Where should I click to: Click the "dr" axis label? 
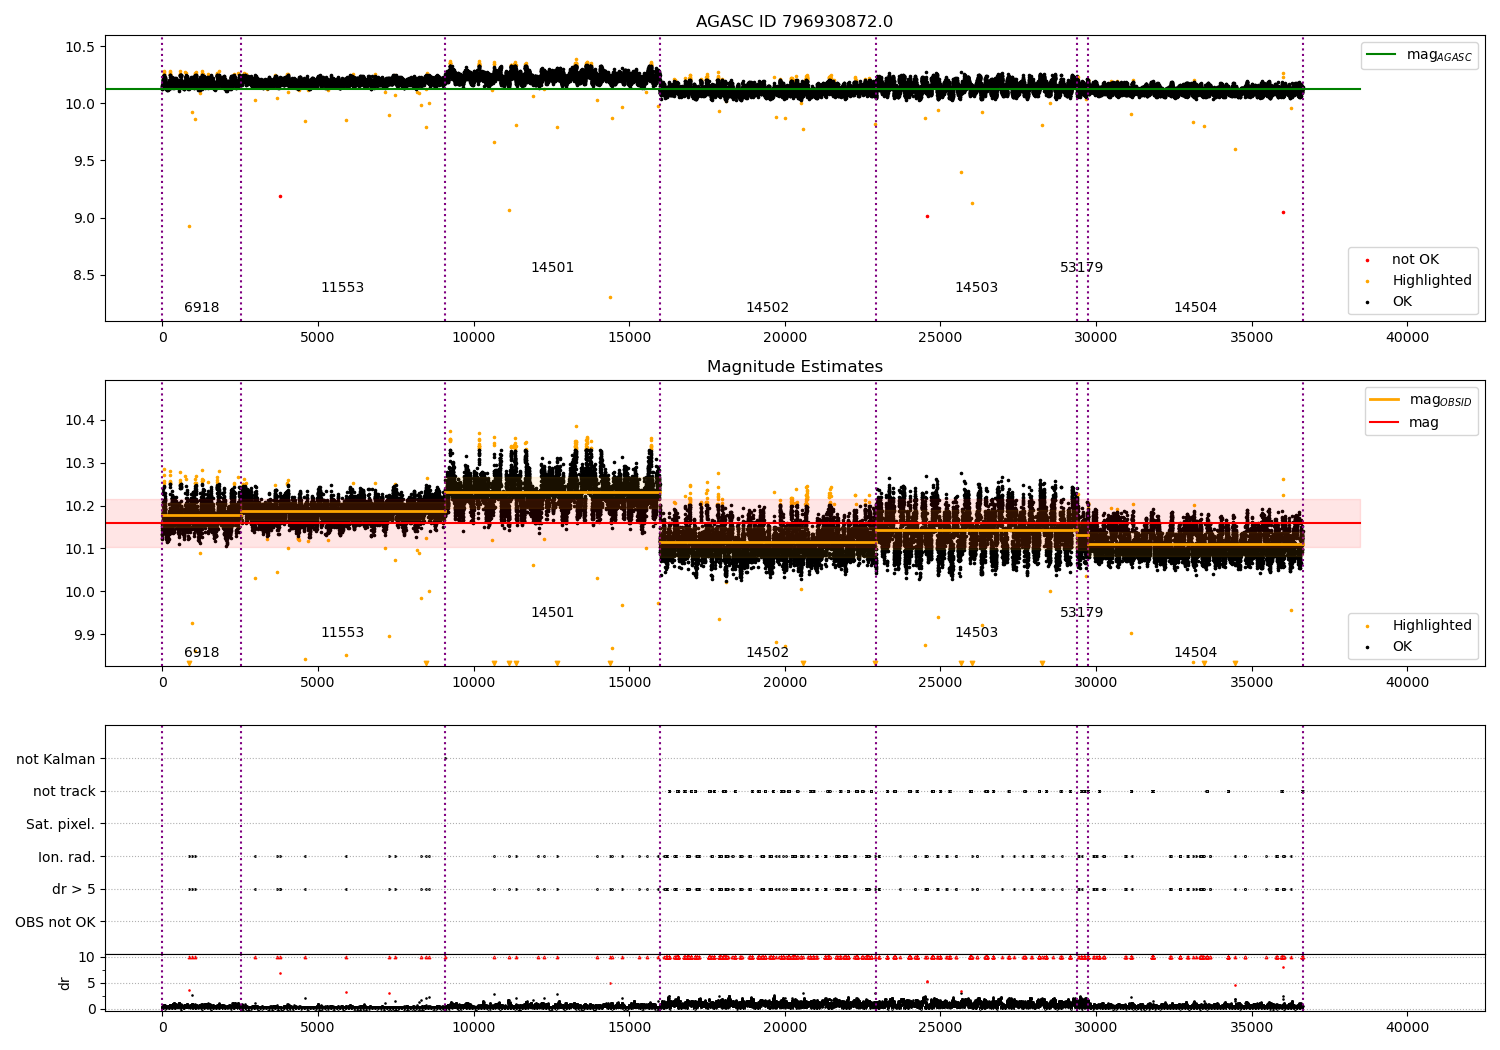point(65,983)
